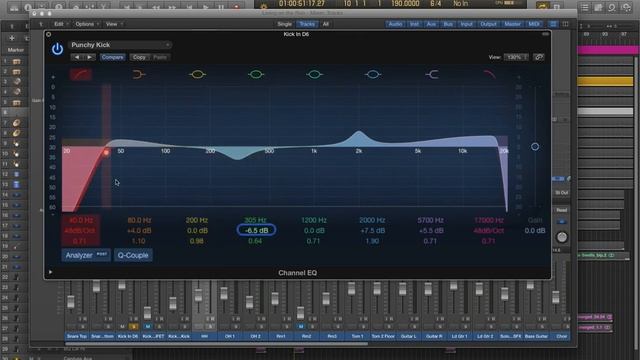Toggle the yellow 200 Hz bell band icon
640x360 pixels.
click(198, 74)
